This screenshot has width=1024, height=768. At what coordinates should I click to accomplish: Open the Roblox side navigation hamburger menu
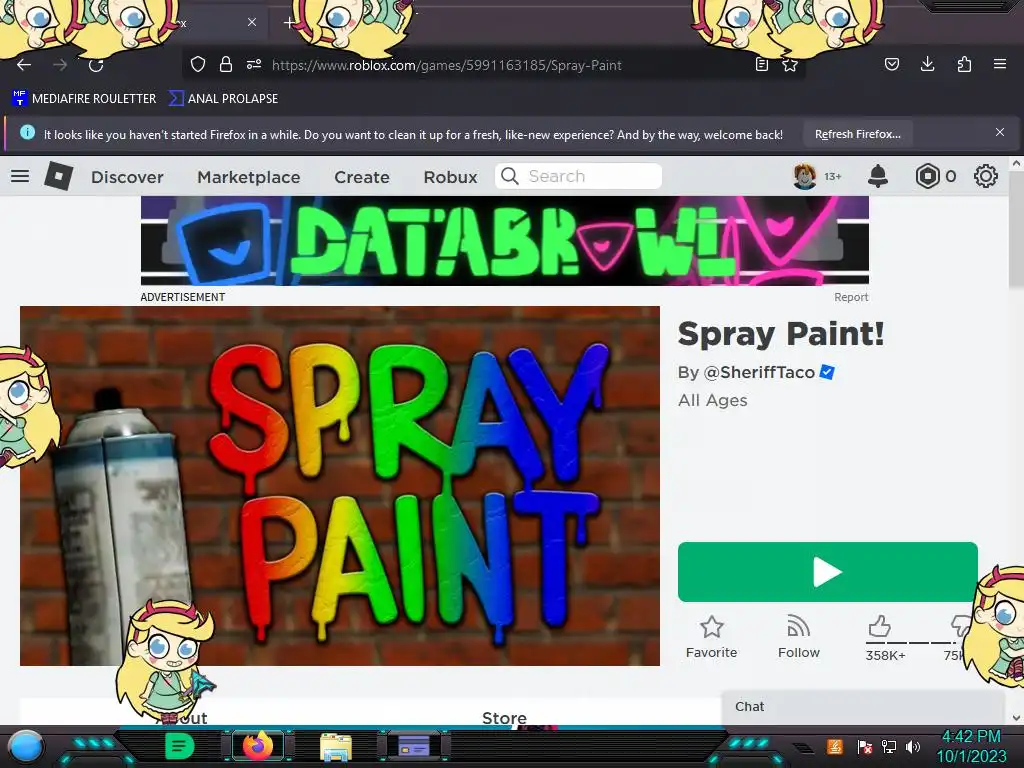[x=20, y=176]
